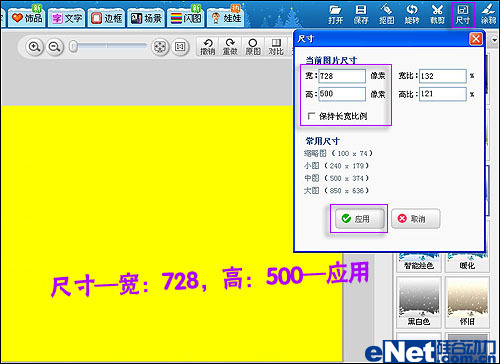Select the 黑白色 effect thumbnail

coord(419,303)
